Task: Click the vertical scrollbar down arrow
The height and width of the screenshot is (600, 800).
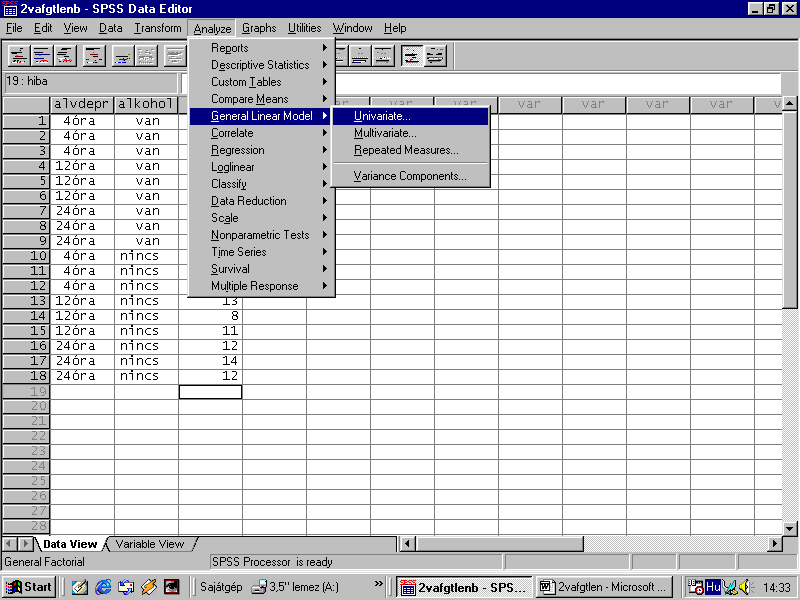Action: [790, 529]
